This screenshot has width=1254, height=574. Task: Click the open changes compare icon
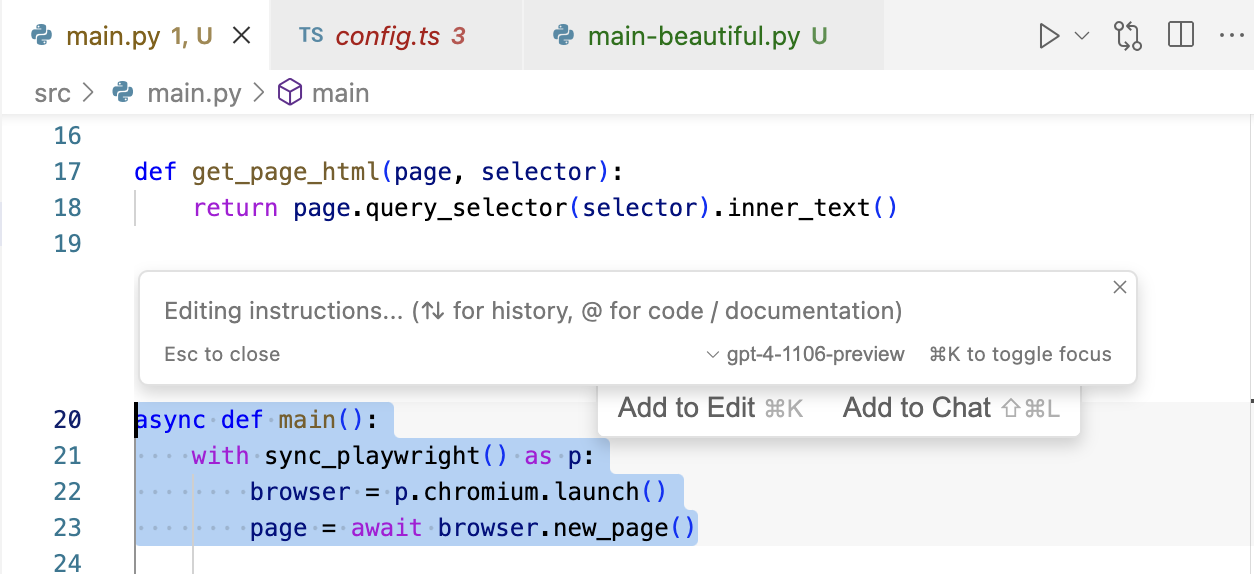pos(1127,37)
